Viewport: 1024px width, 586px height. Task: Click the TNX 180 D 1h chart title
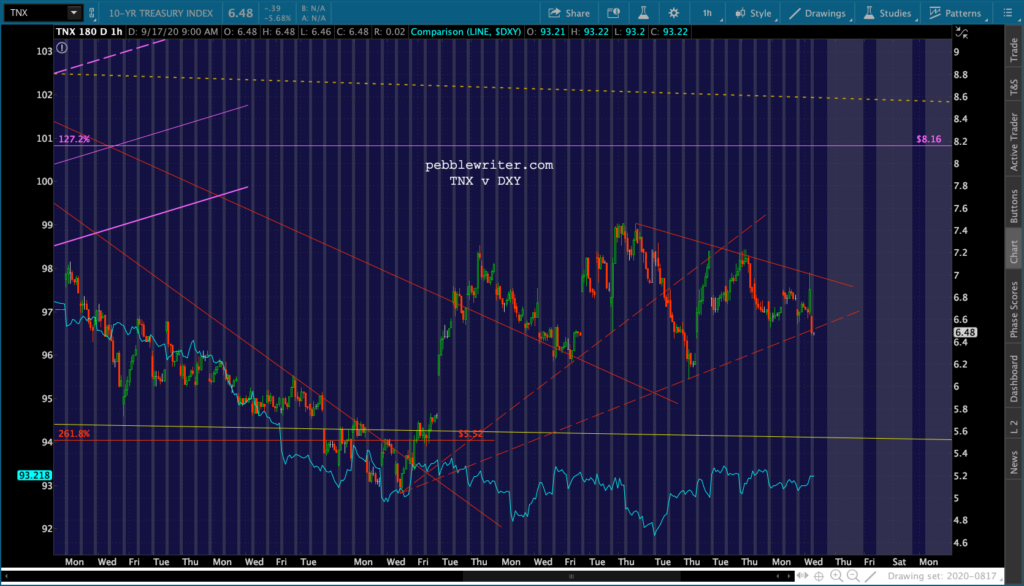[89, 31]
